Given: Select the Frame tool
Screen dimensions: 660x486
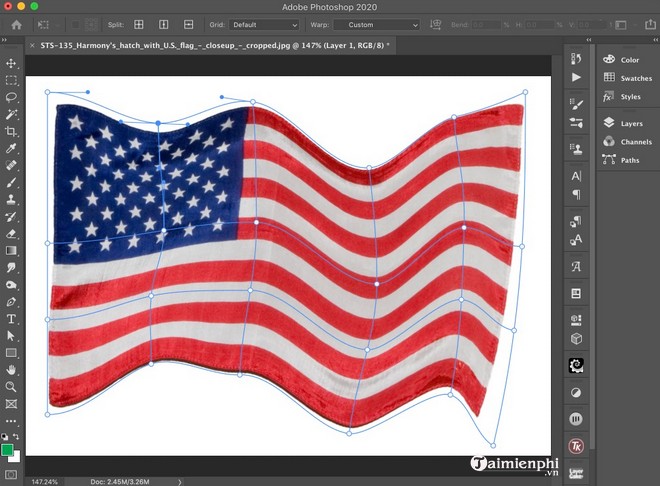Looking at the screenshot, I should coord(11,404).
